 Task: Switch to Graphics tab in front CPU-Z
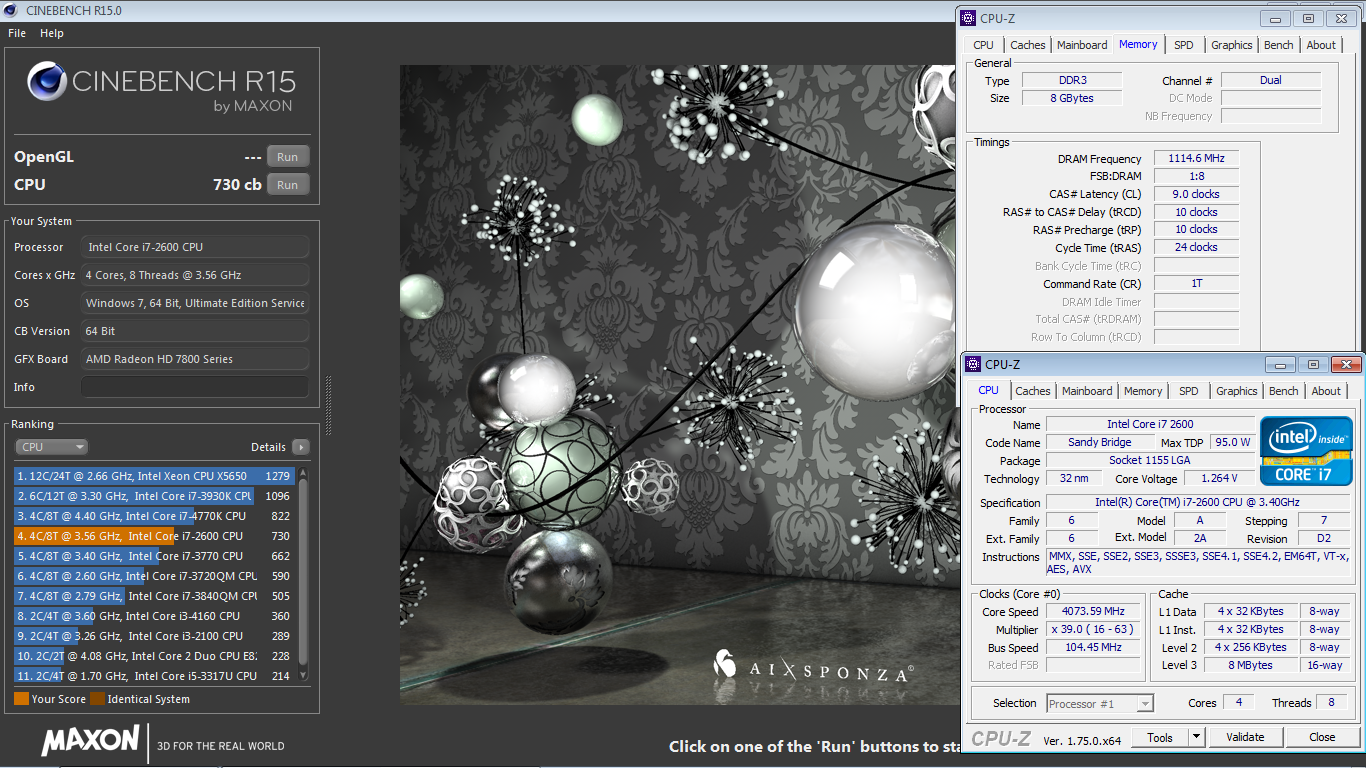coord(1237,391)
